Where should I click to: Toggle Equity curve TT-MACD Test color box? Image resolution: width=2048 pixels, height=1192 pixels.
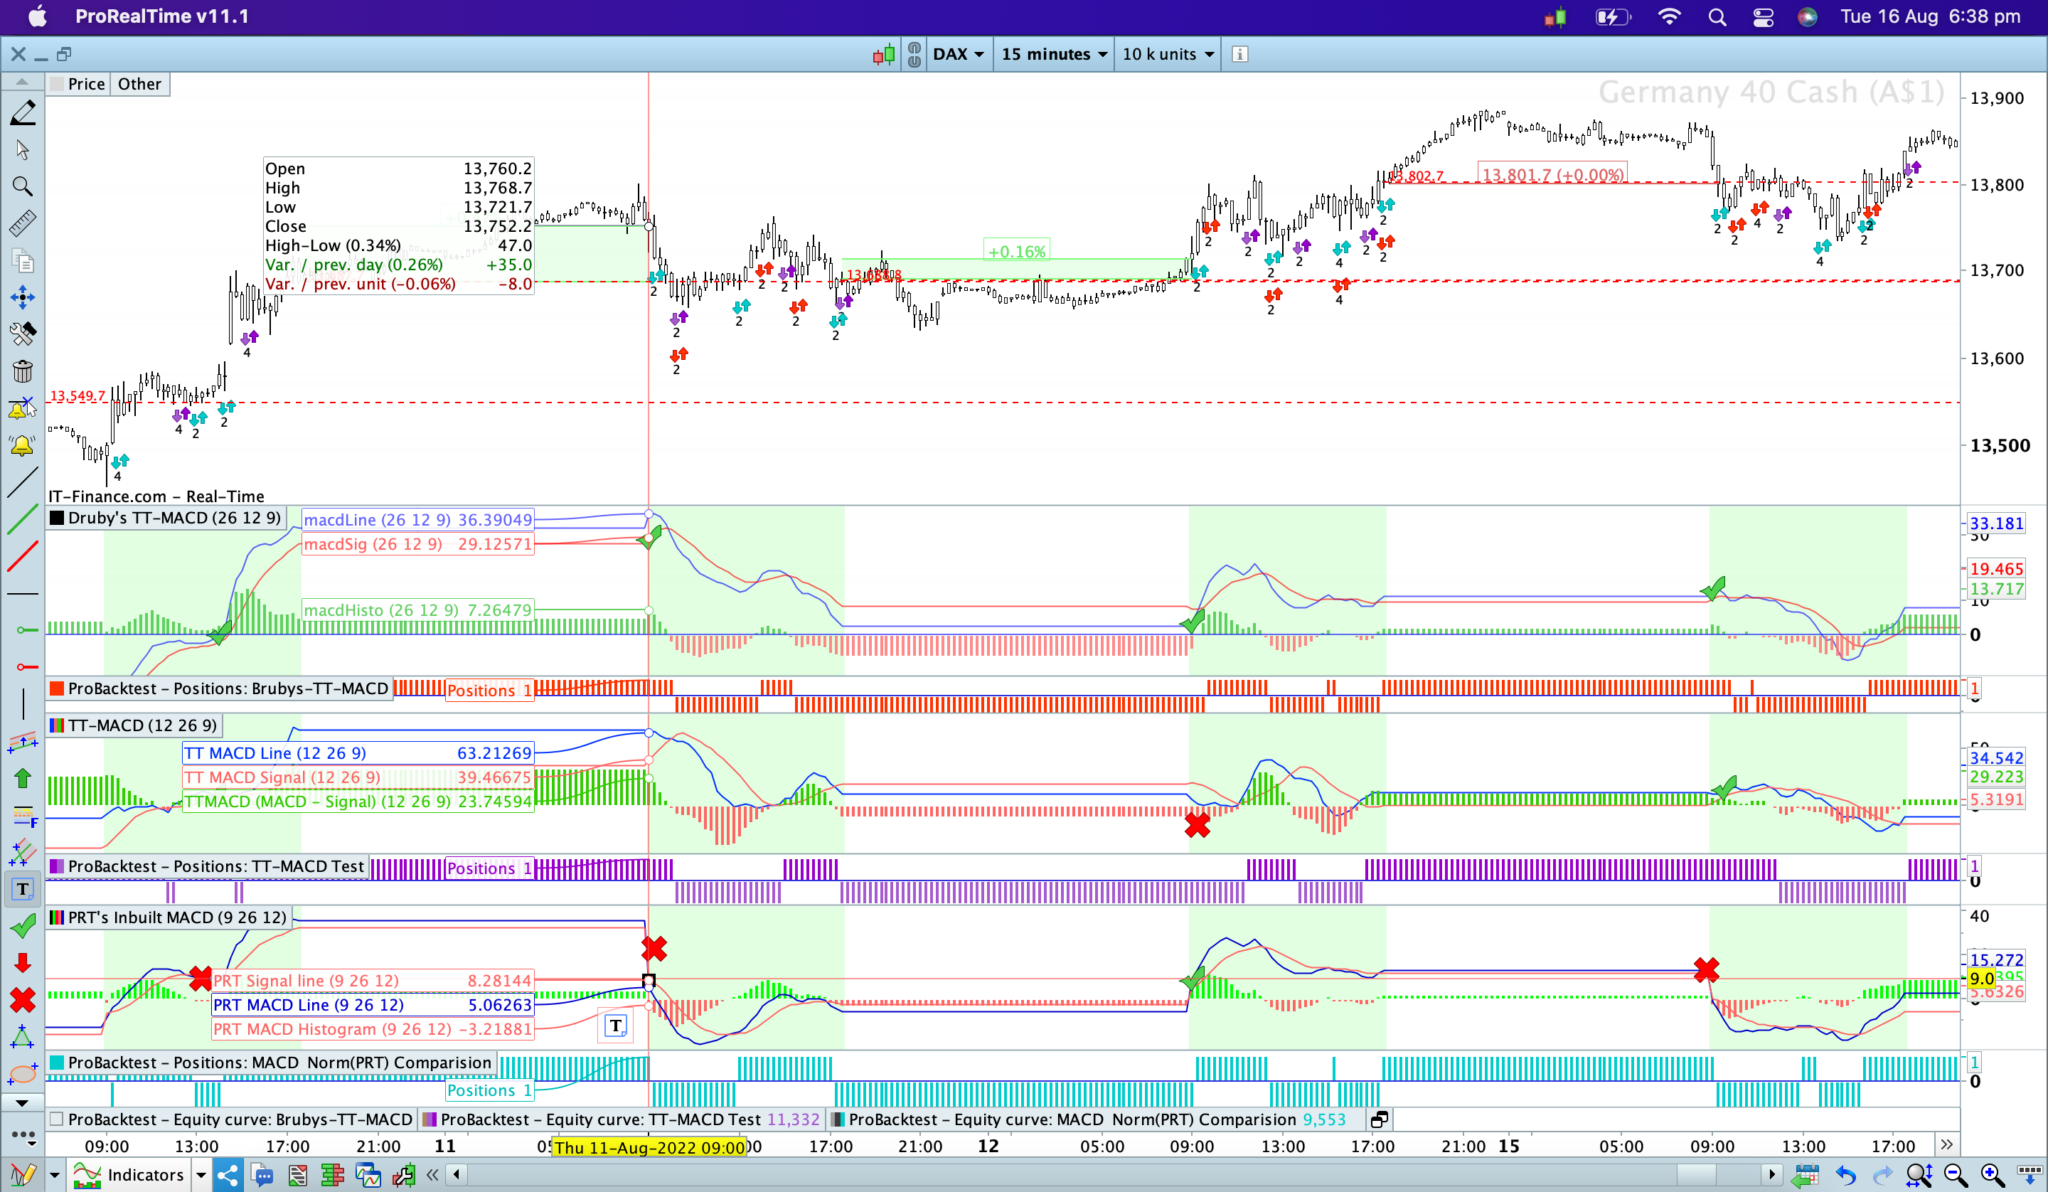(x=430, y=1120)
